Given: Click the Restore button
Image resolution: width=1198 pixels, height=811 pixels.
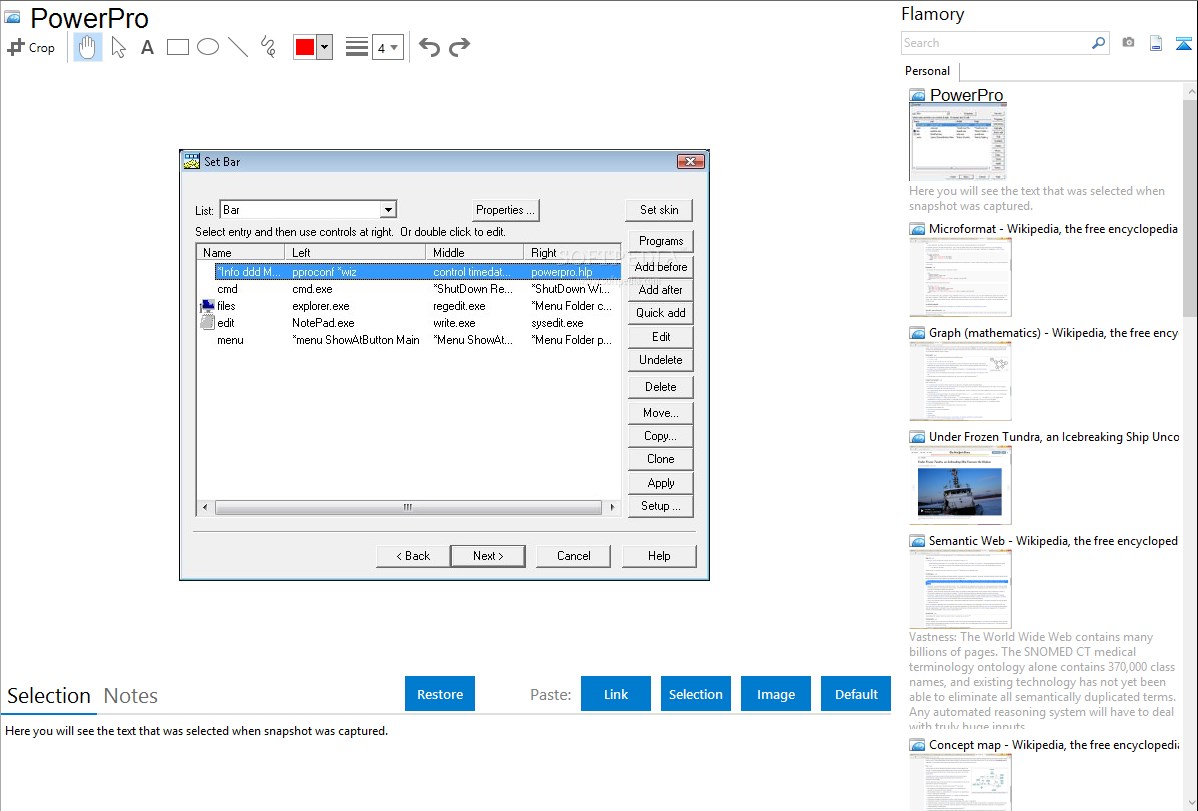Looking at the screenshot, I should tap(440, 694).
